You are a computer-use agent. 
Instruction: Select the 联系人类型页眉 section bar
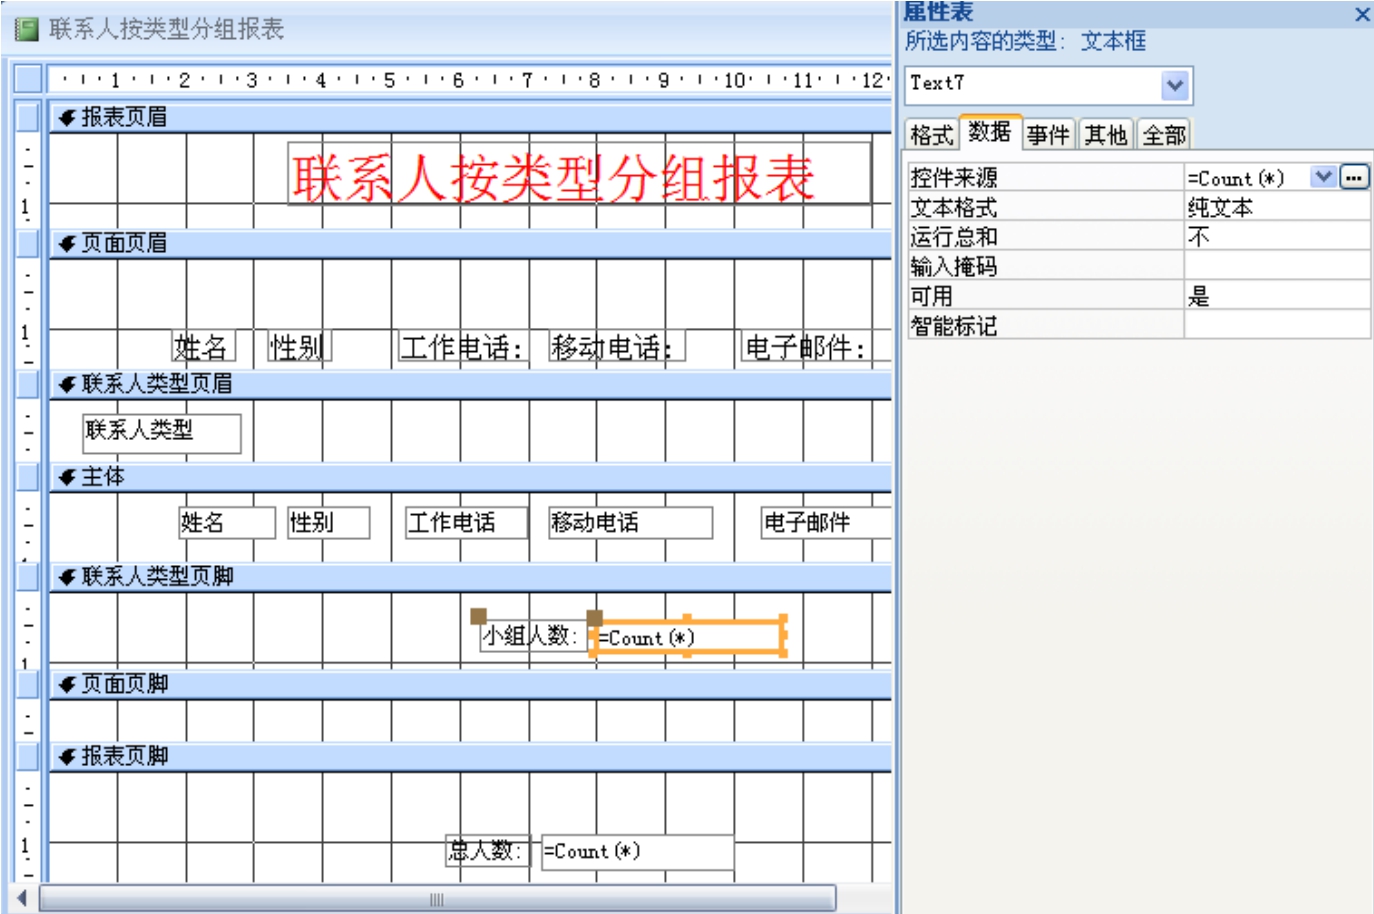click(x=470, y=384)
